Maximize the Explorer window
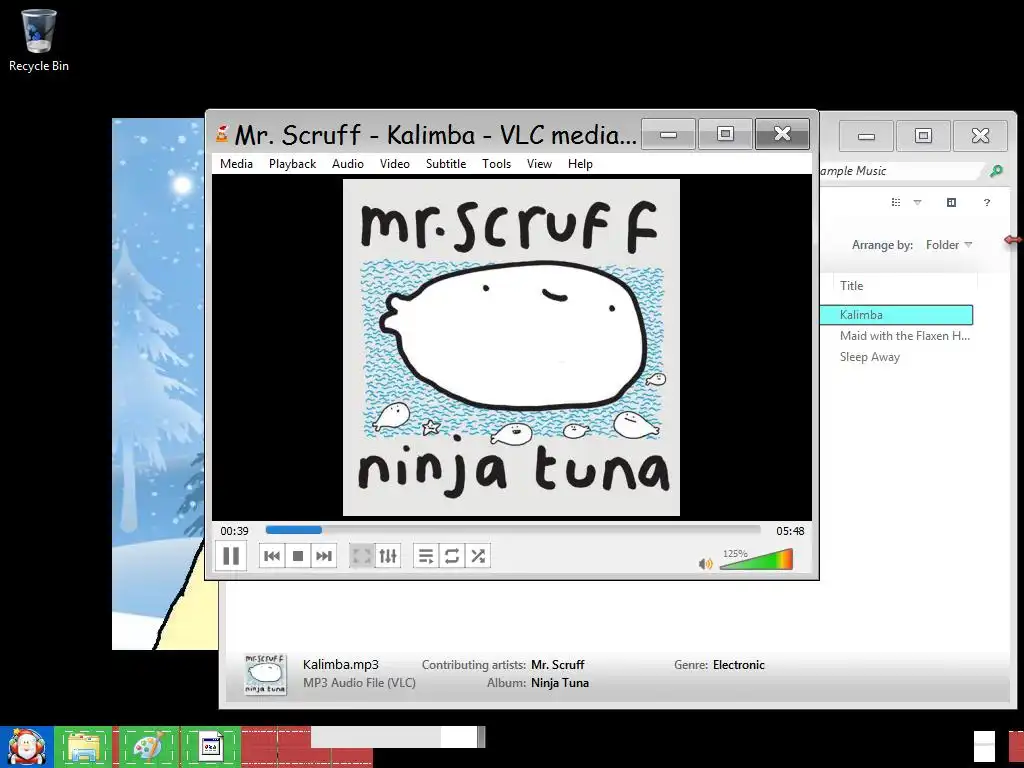Image resolution: width=1024 pixels, height=768 pixels. pos(923,136)
